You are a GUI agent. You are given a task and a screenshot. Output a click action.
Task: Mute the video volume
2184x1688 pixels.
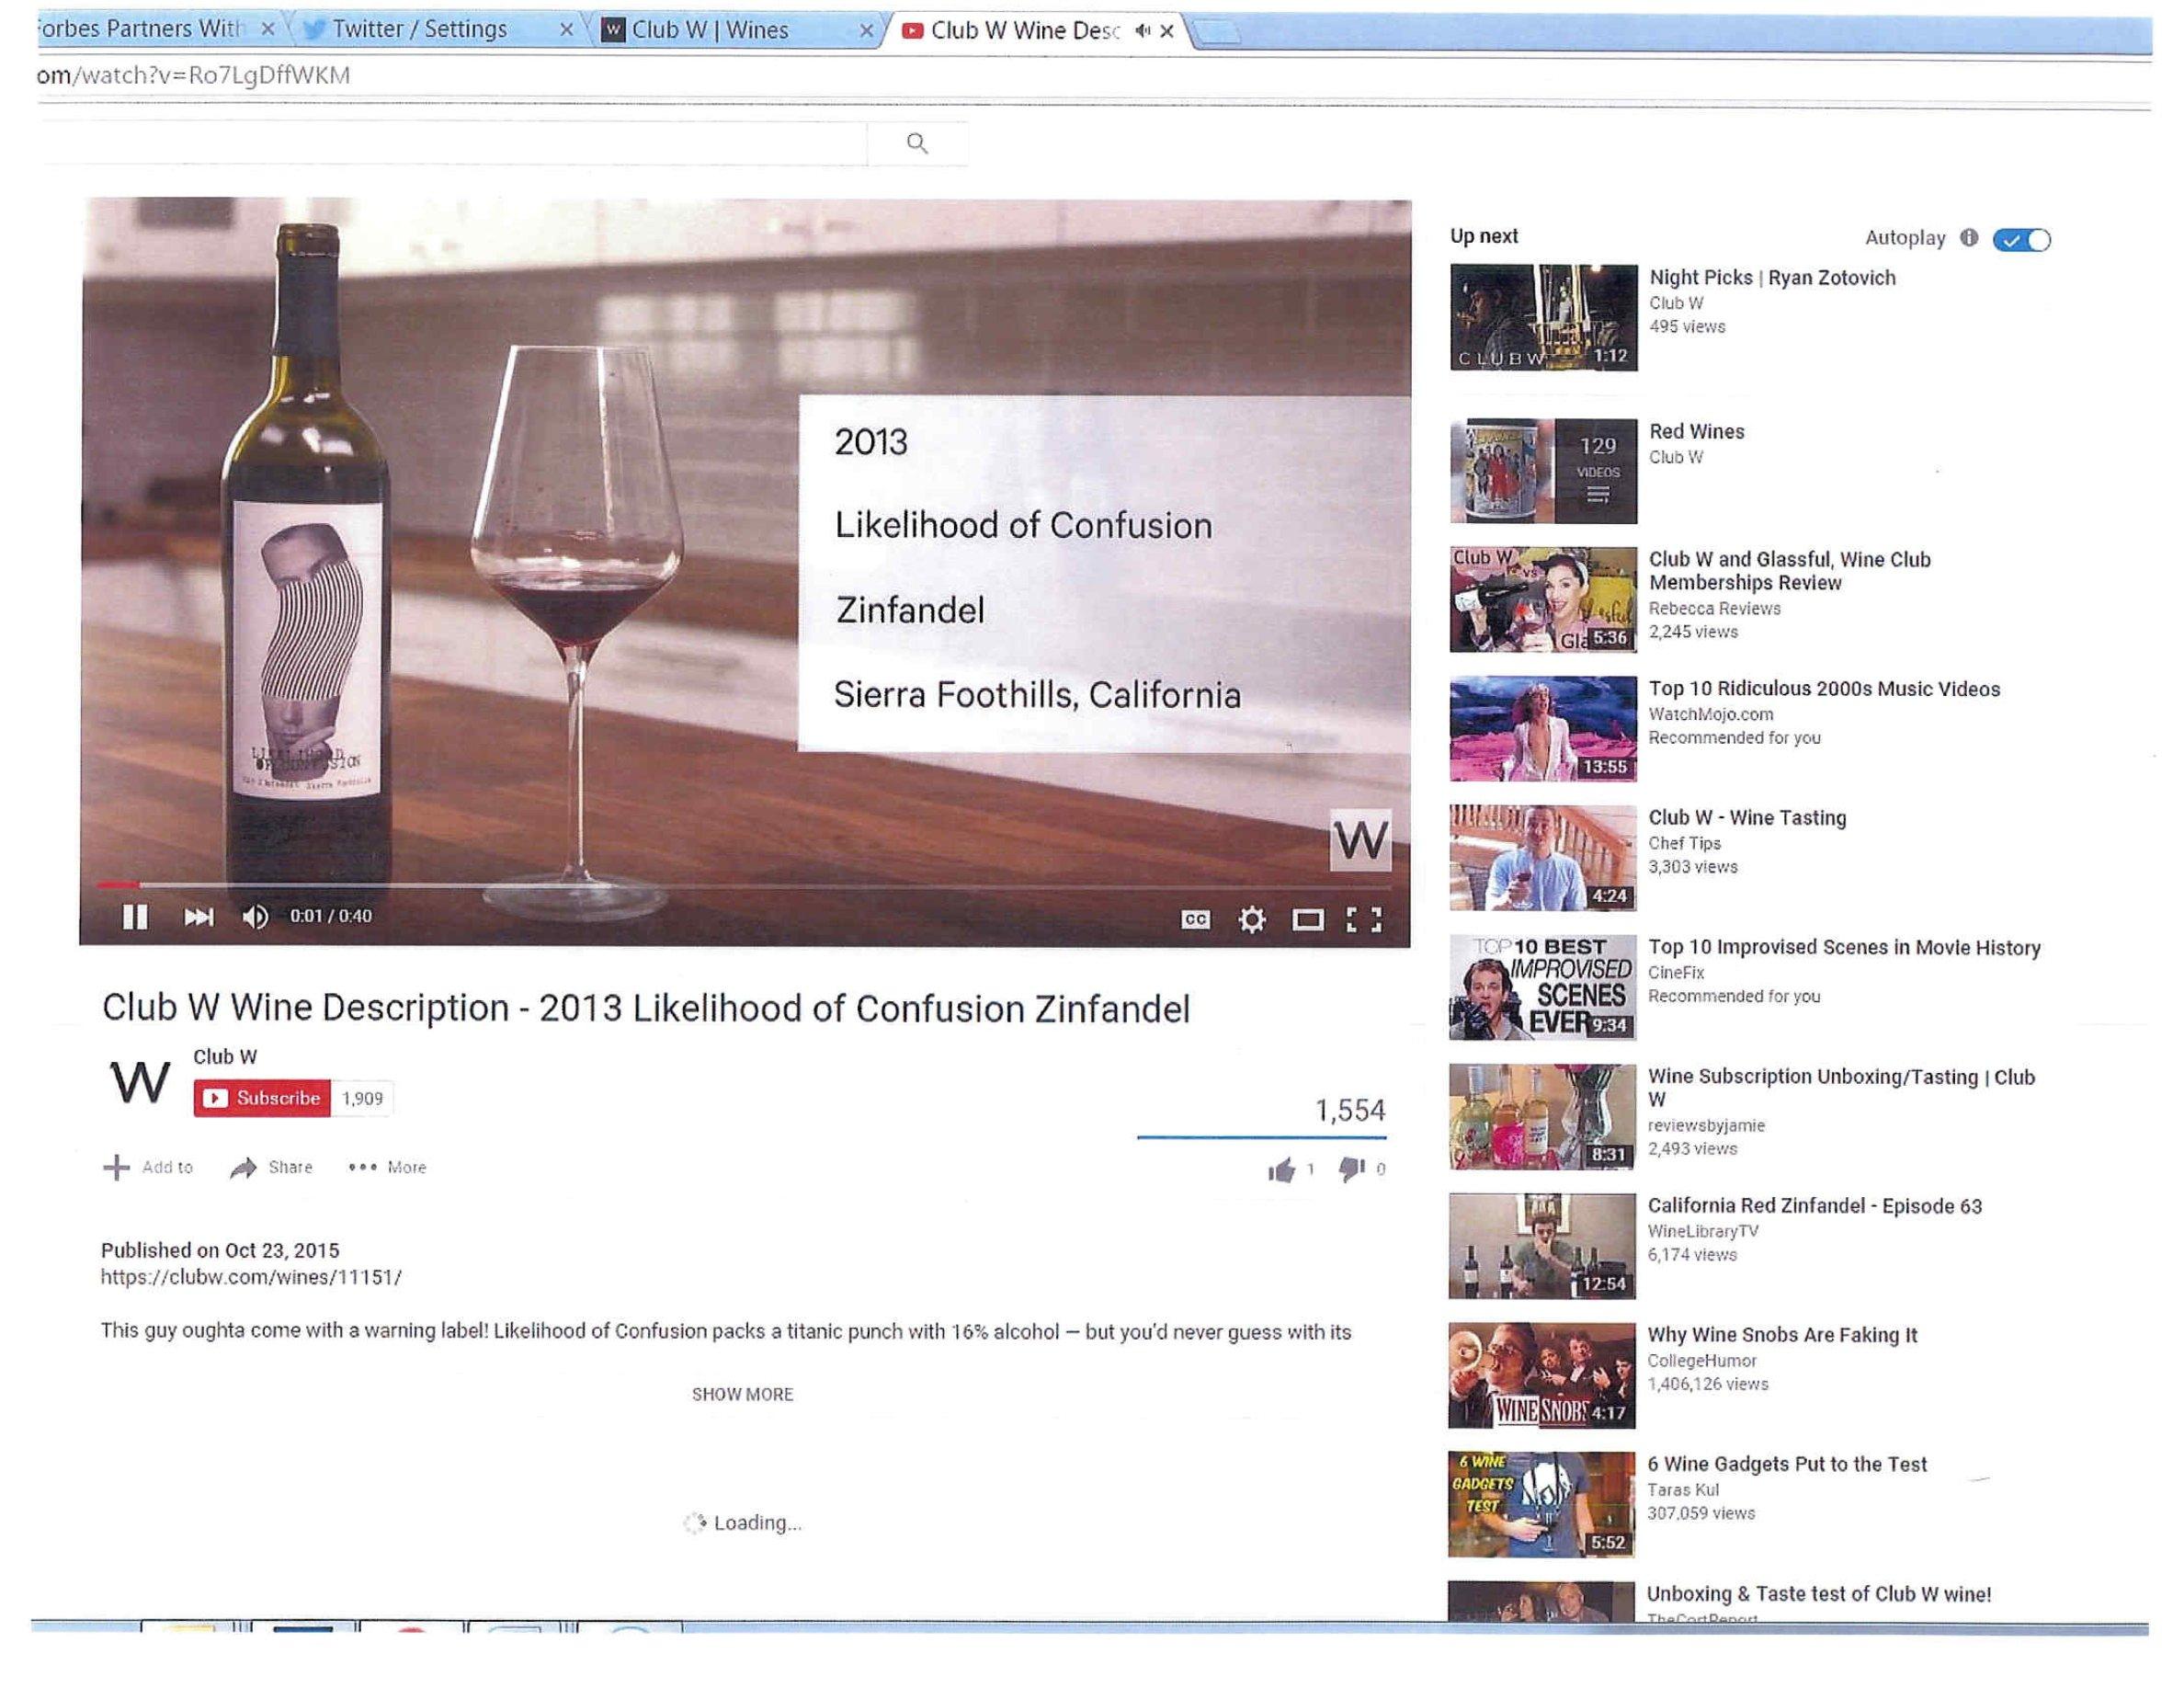pos(255,917)
